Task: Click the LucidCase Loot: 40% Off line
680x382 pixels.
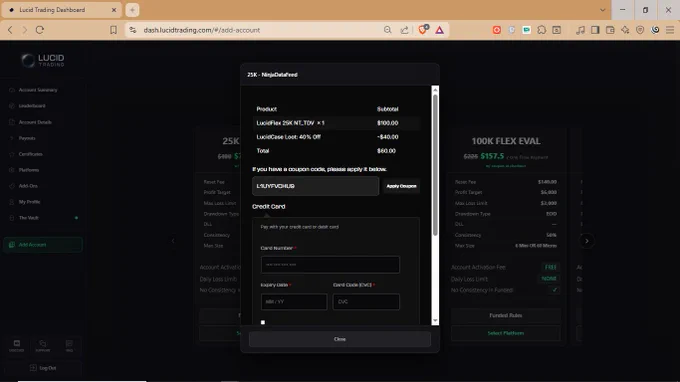Action: [x=337, y=137]
